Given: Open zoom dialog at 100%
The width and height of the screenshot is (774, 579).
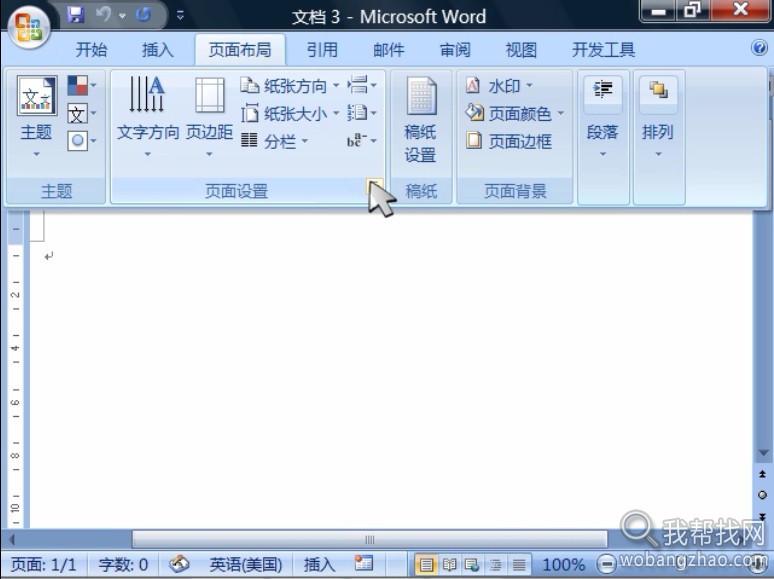Looking at the screenshot, I should tap(564, 564).
